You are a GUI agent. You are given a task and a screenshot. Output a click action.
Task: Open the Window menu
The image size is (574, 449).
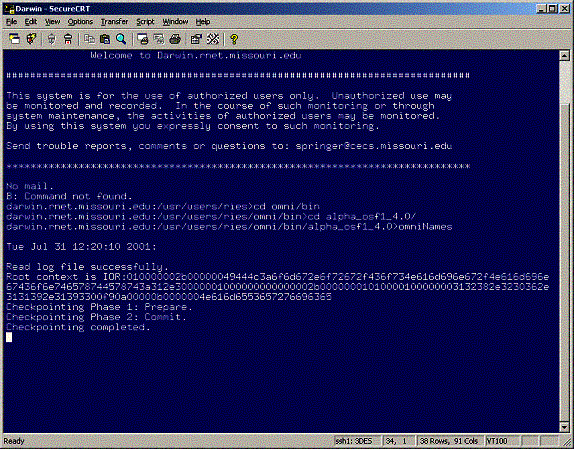(x=175, y=22)
